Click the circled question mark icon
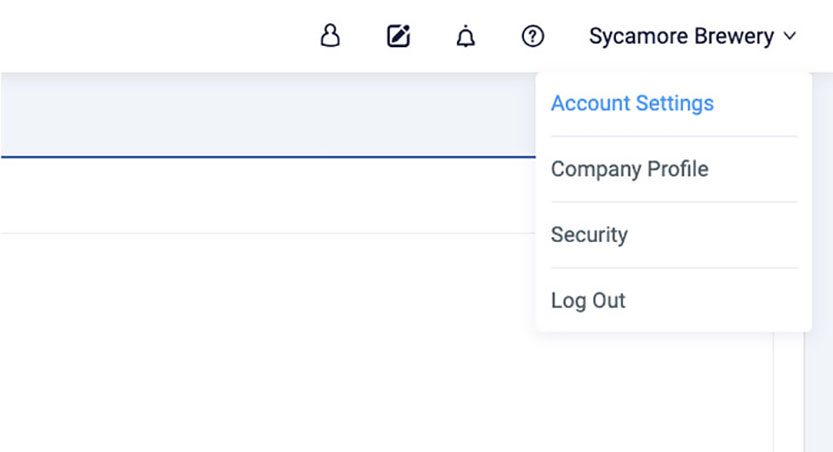The width and height of the screenshot is (833, 452). (x=533, y=37)
